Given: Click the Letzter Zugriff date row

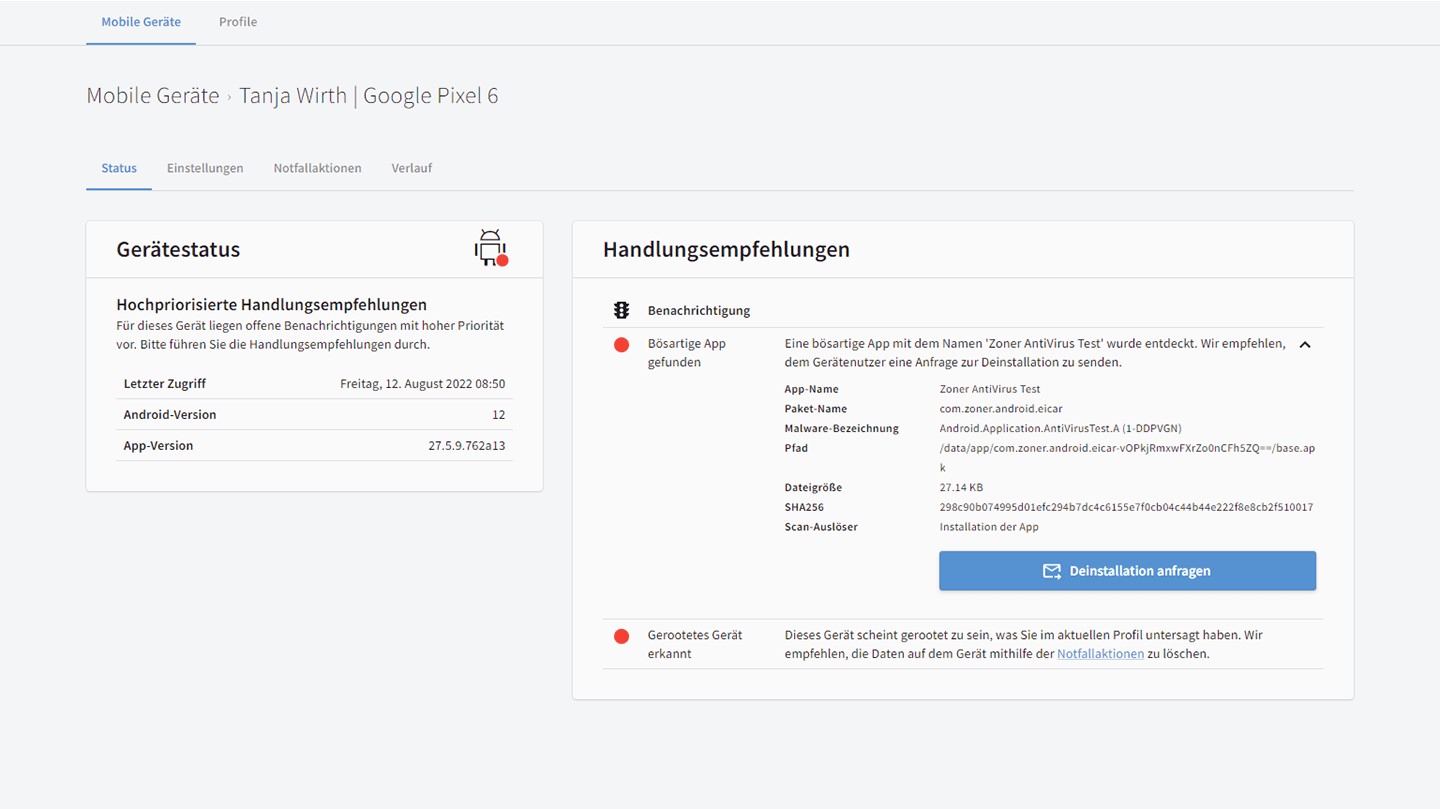Looking at the screenshot, I should (x=314, y=384).
